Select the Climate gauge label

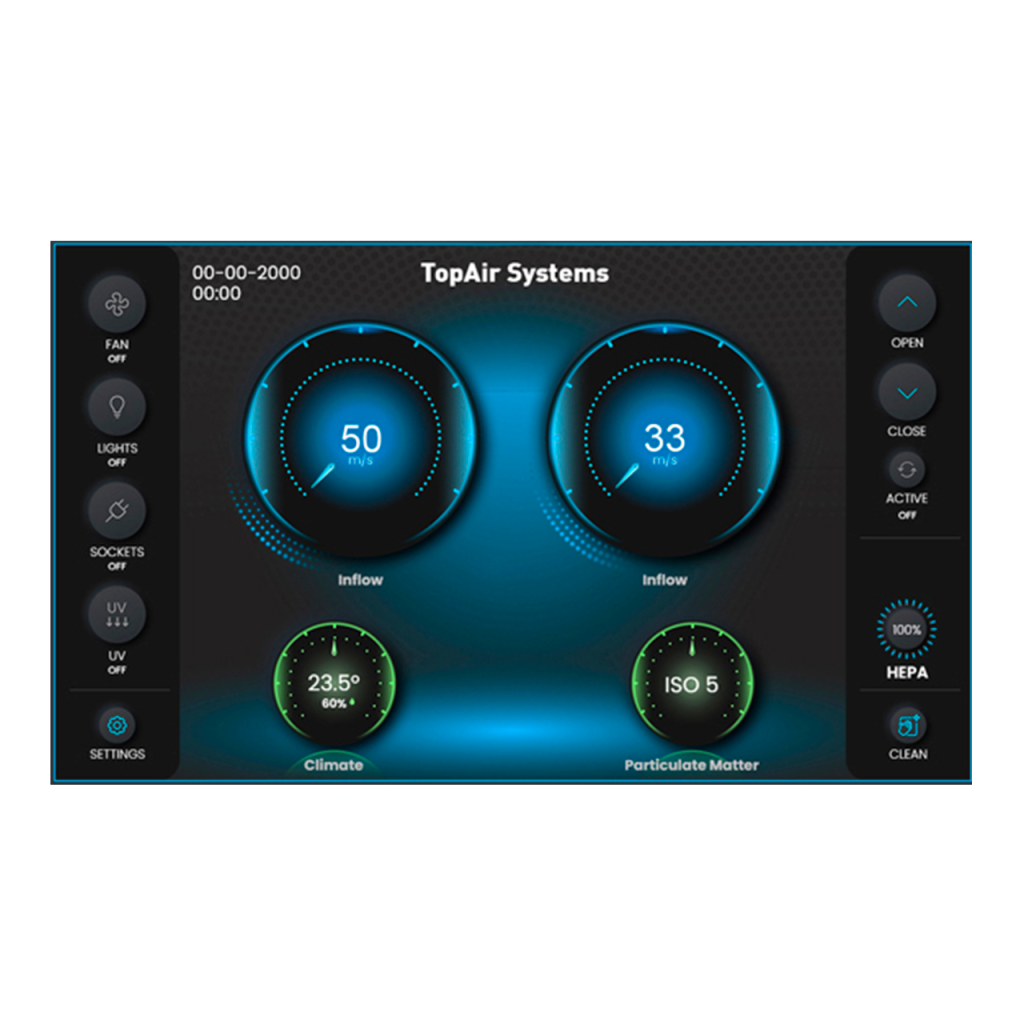point(333,765)
